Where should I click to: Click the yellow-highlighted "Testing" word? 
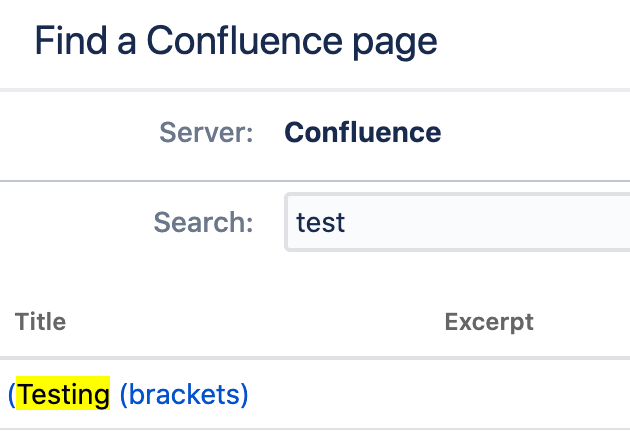[63, 395]
